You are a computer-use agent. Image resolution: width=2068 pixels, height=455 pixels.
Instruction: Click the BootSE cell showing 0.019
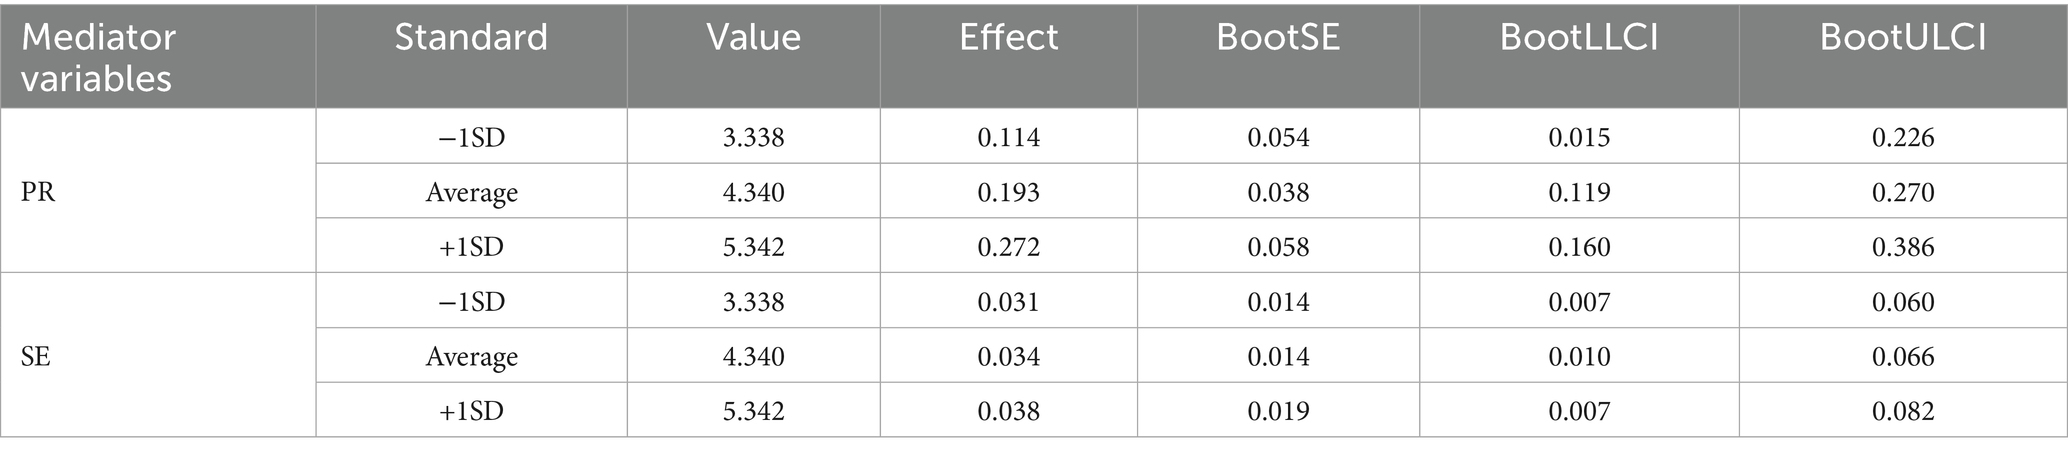coord(1278,411)
